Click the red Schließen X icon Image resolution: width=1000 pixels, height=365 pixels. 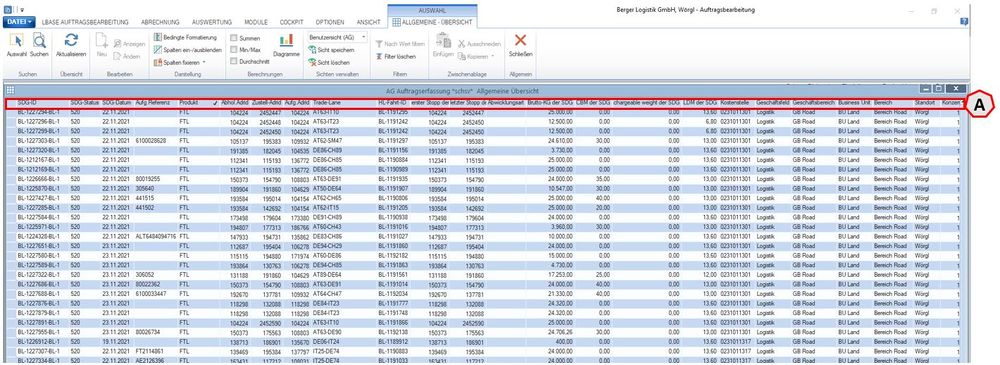pos(520,40)
